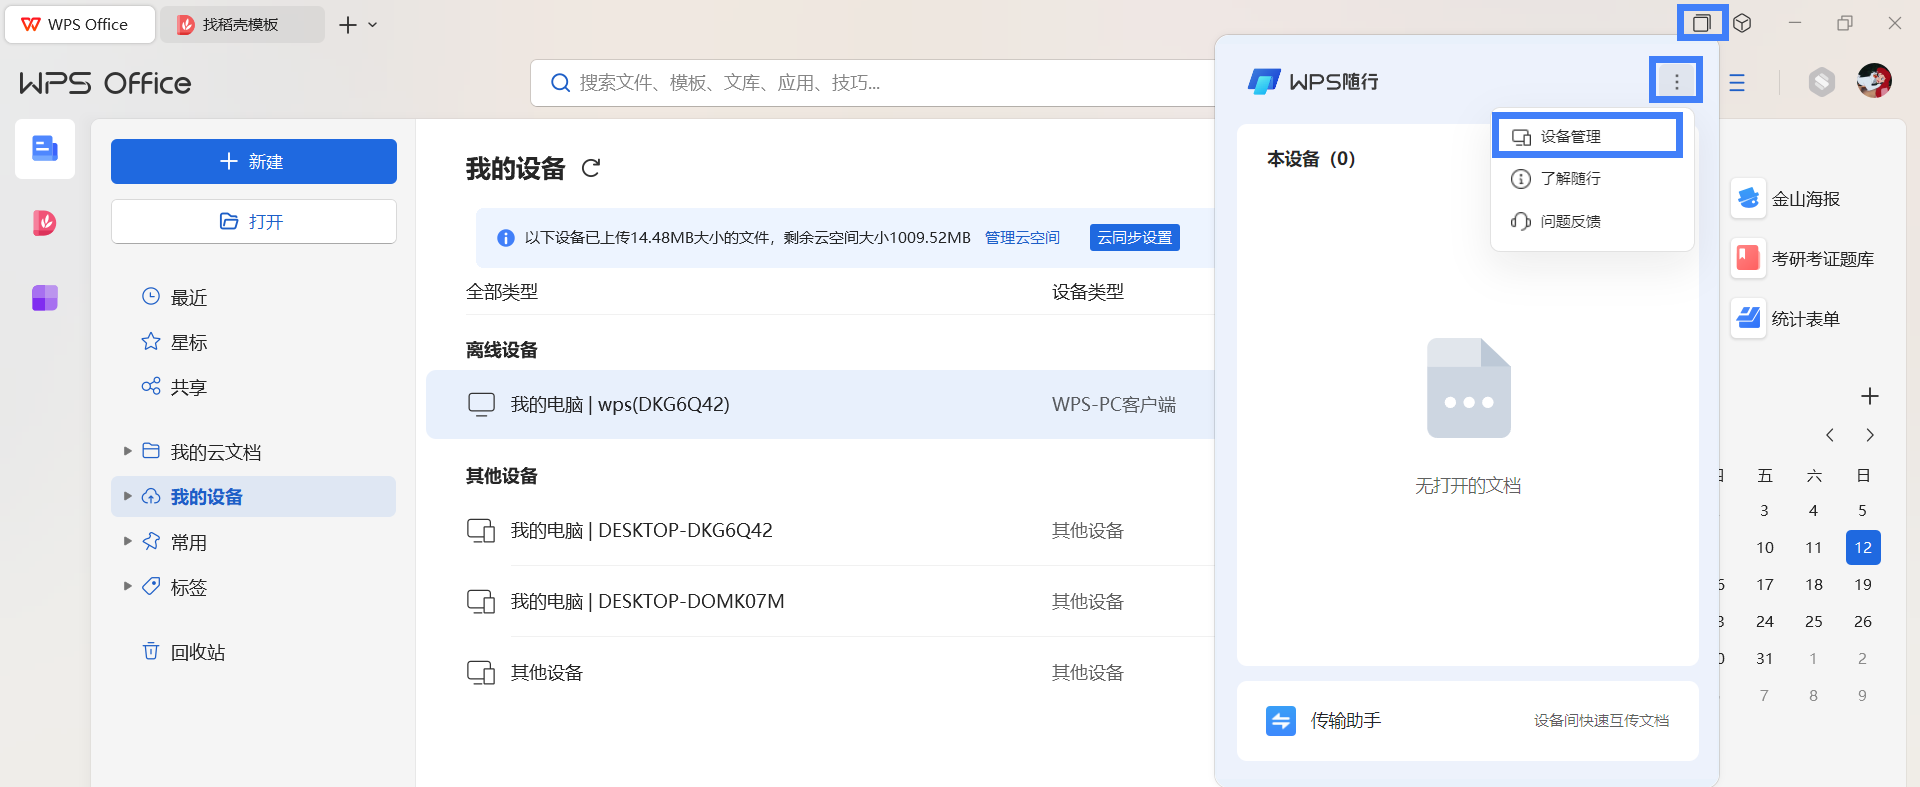Click the plus icon above the calendar

coord(1869,396)
